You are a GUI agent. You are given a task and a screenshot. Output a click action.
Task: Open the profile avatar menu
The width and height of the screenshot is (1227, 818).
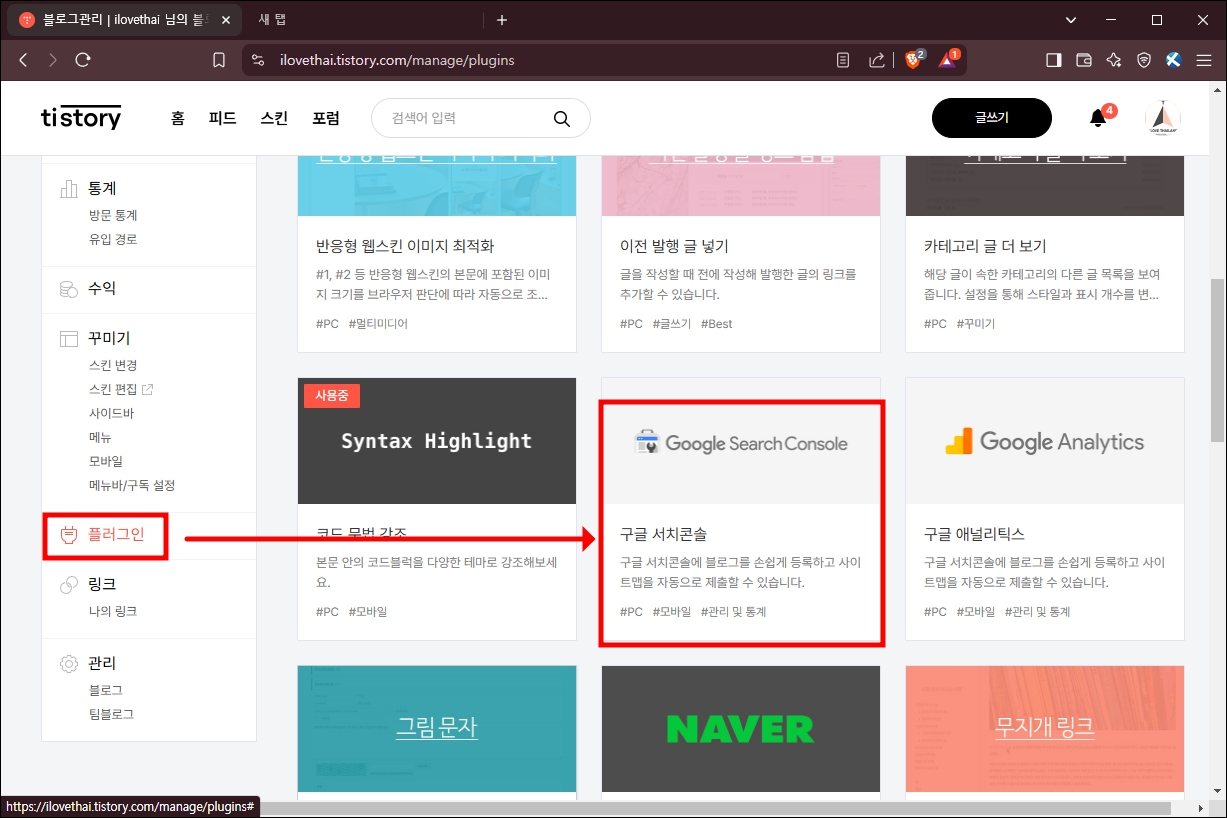pos(1163,118)
